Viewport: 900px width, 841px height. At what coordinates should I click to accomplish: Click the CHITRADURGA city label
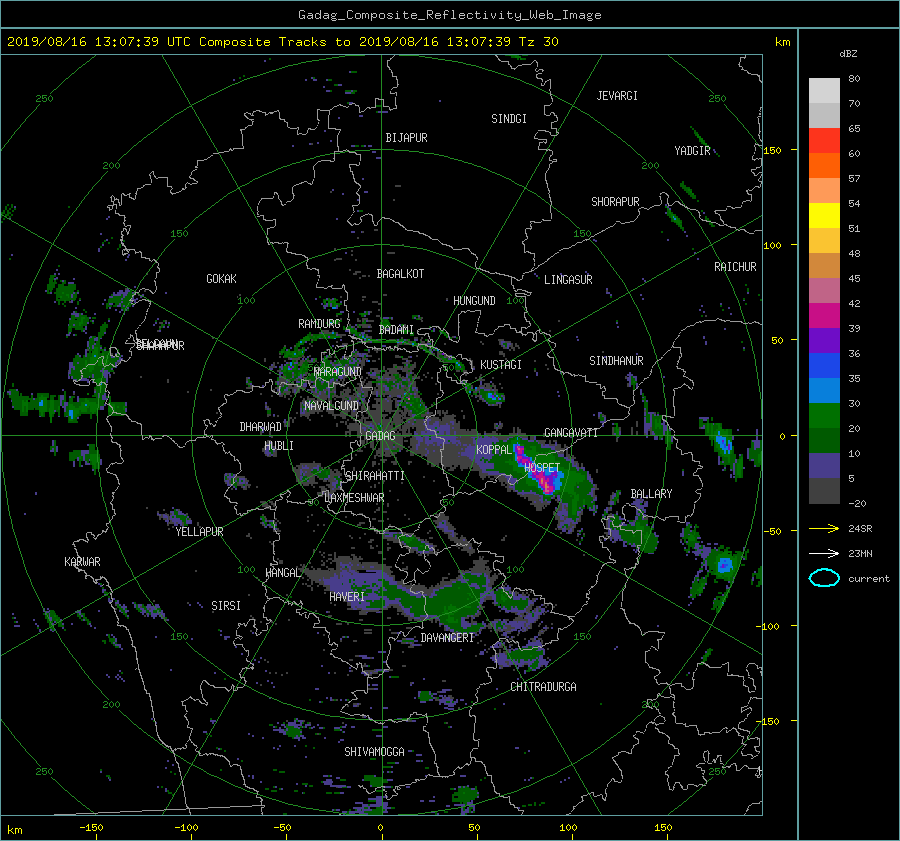pos(544,687)
